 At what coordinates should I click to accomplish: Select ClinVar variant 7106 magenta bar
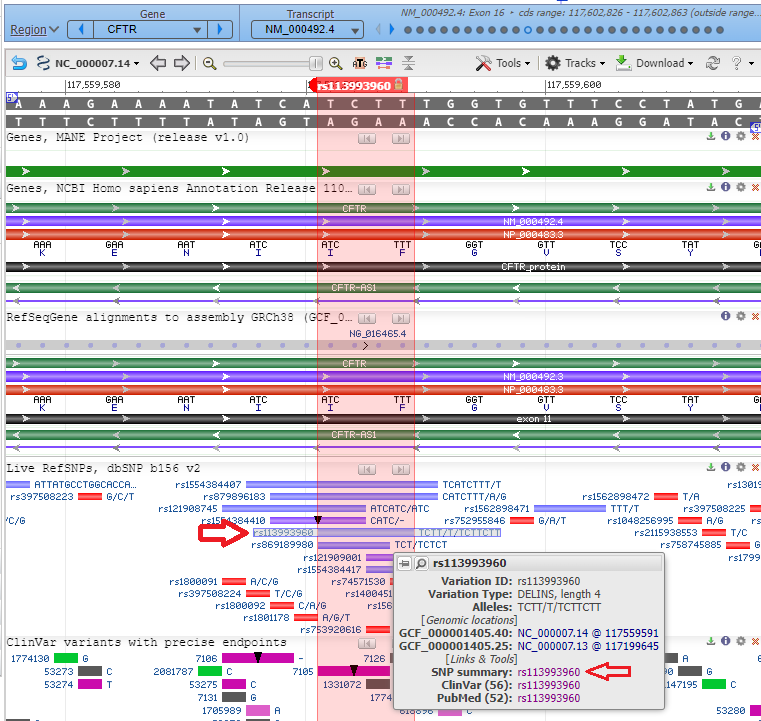coord(258,658)
